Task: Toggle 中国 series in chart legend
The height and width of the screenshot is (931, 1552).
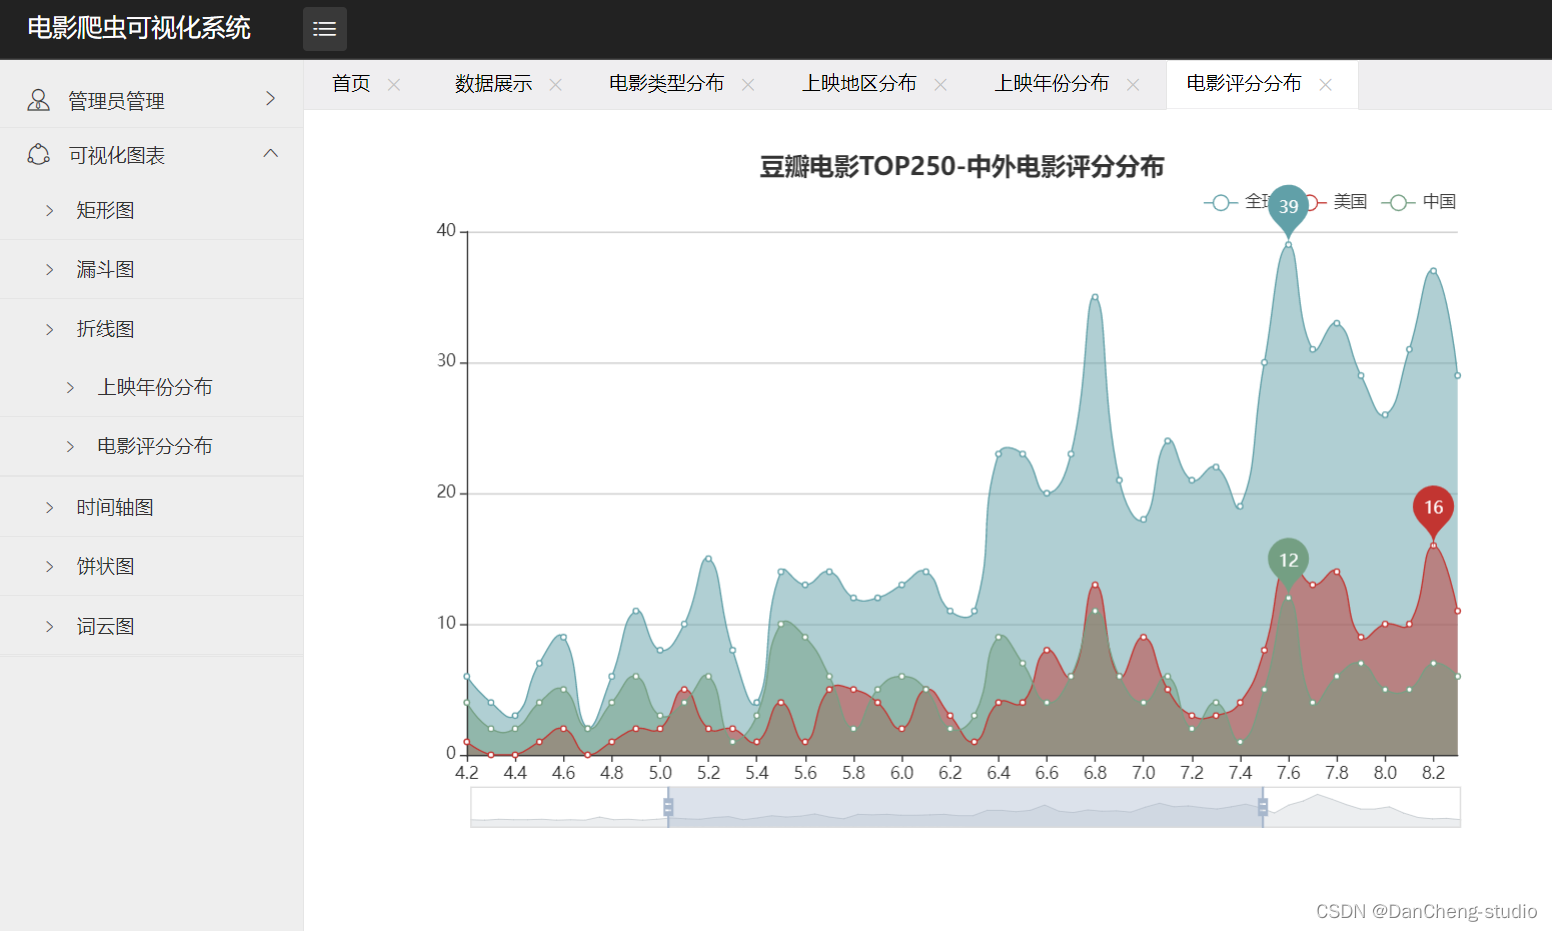Action: point(1419,202)
